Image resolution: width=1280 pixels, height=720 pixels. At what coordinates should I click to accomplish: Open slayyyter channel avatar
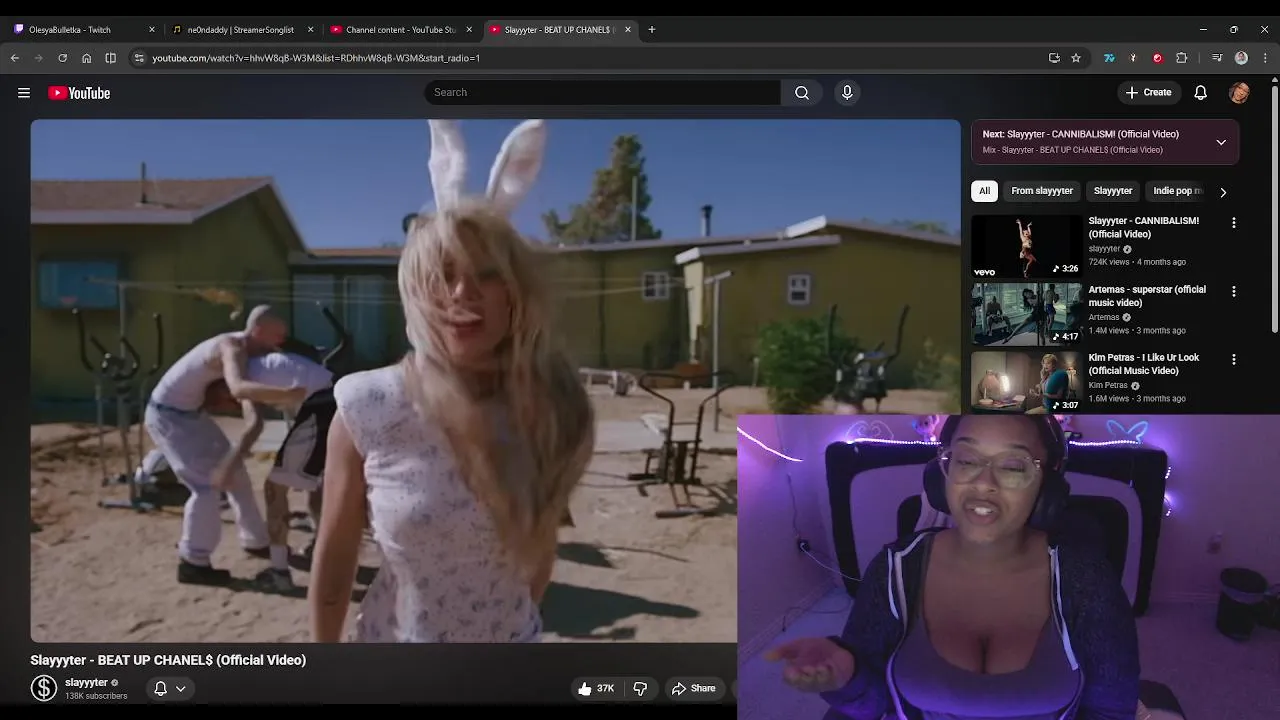(44, 688)
